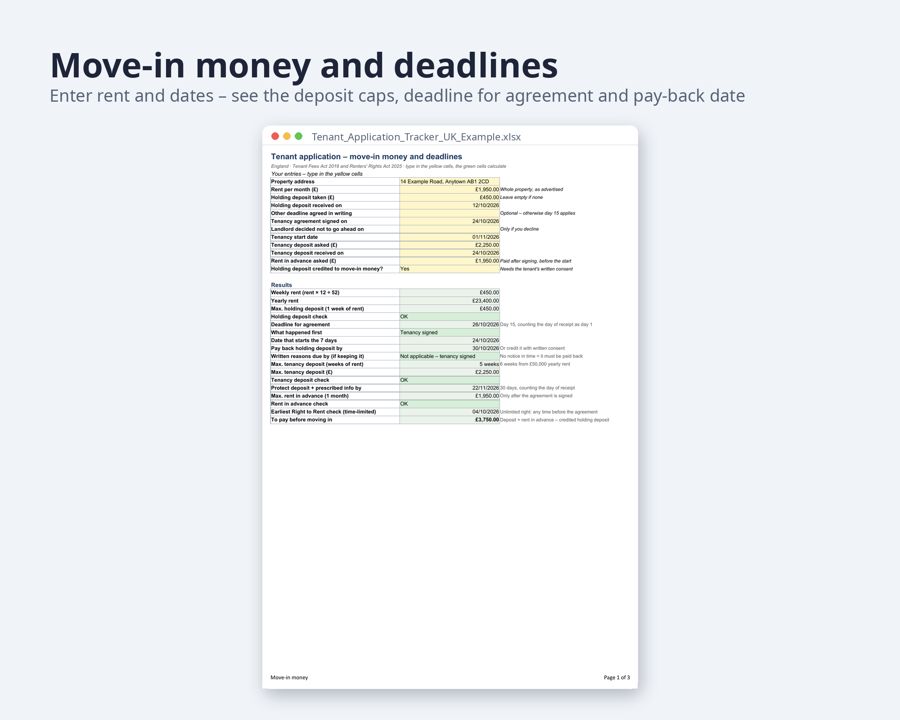Select the Holding deposit taken (£) value cell

(449, 198)
